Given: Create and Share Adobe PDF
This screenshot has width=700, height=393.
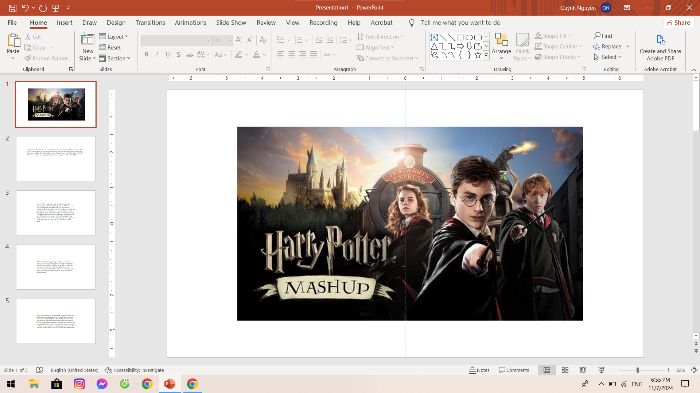Looking at the screenshot, I should point(660,47).
